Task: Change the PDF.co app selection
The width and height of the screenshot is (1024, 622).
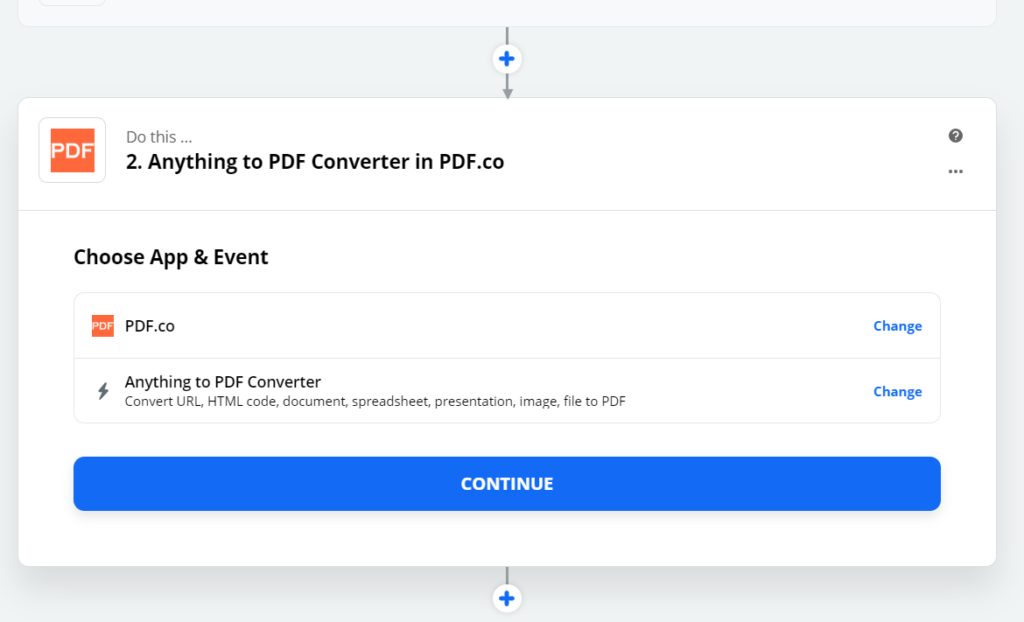Action: pos(897,326)
